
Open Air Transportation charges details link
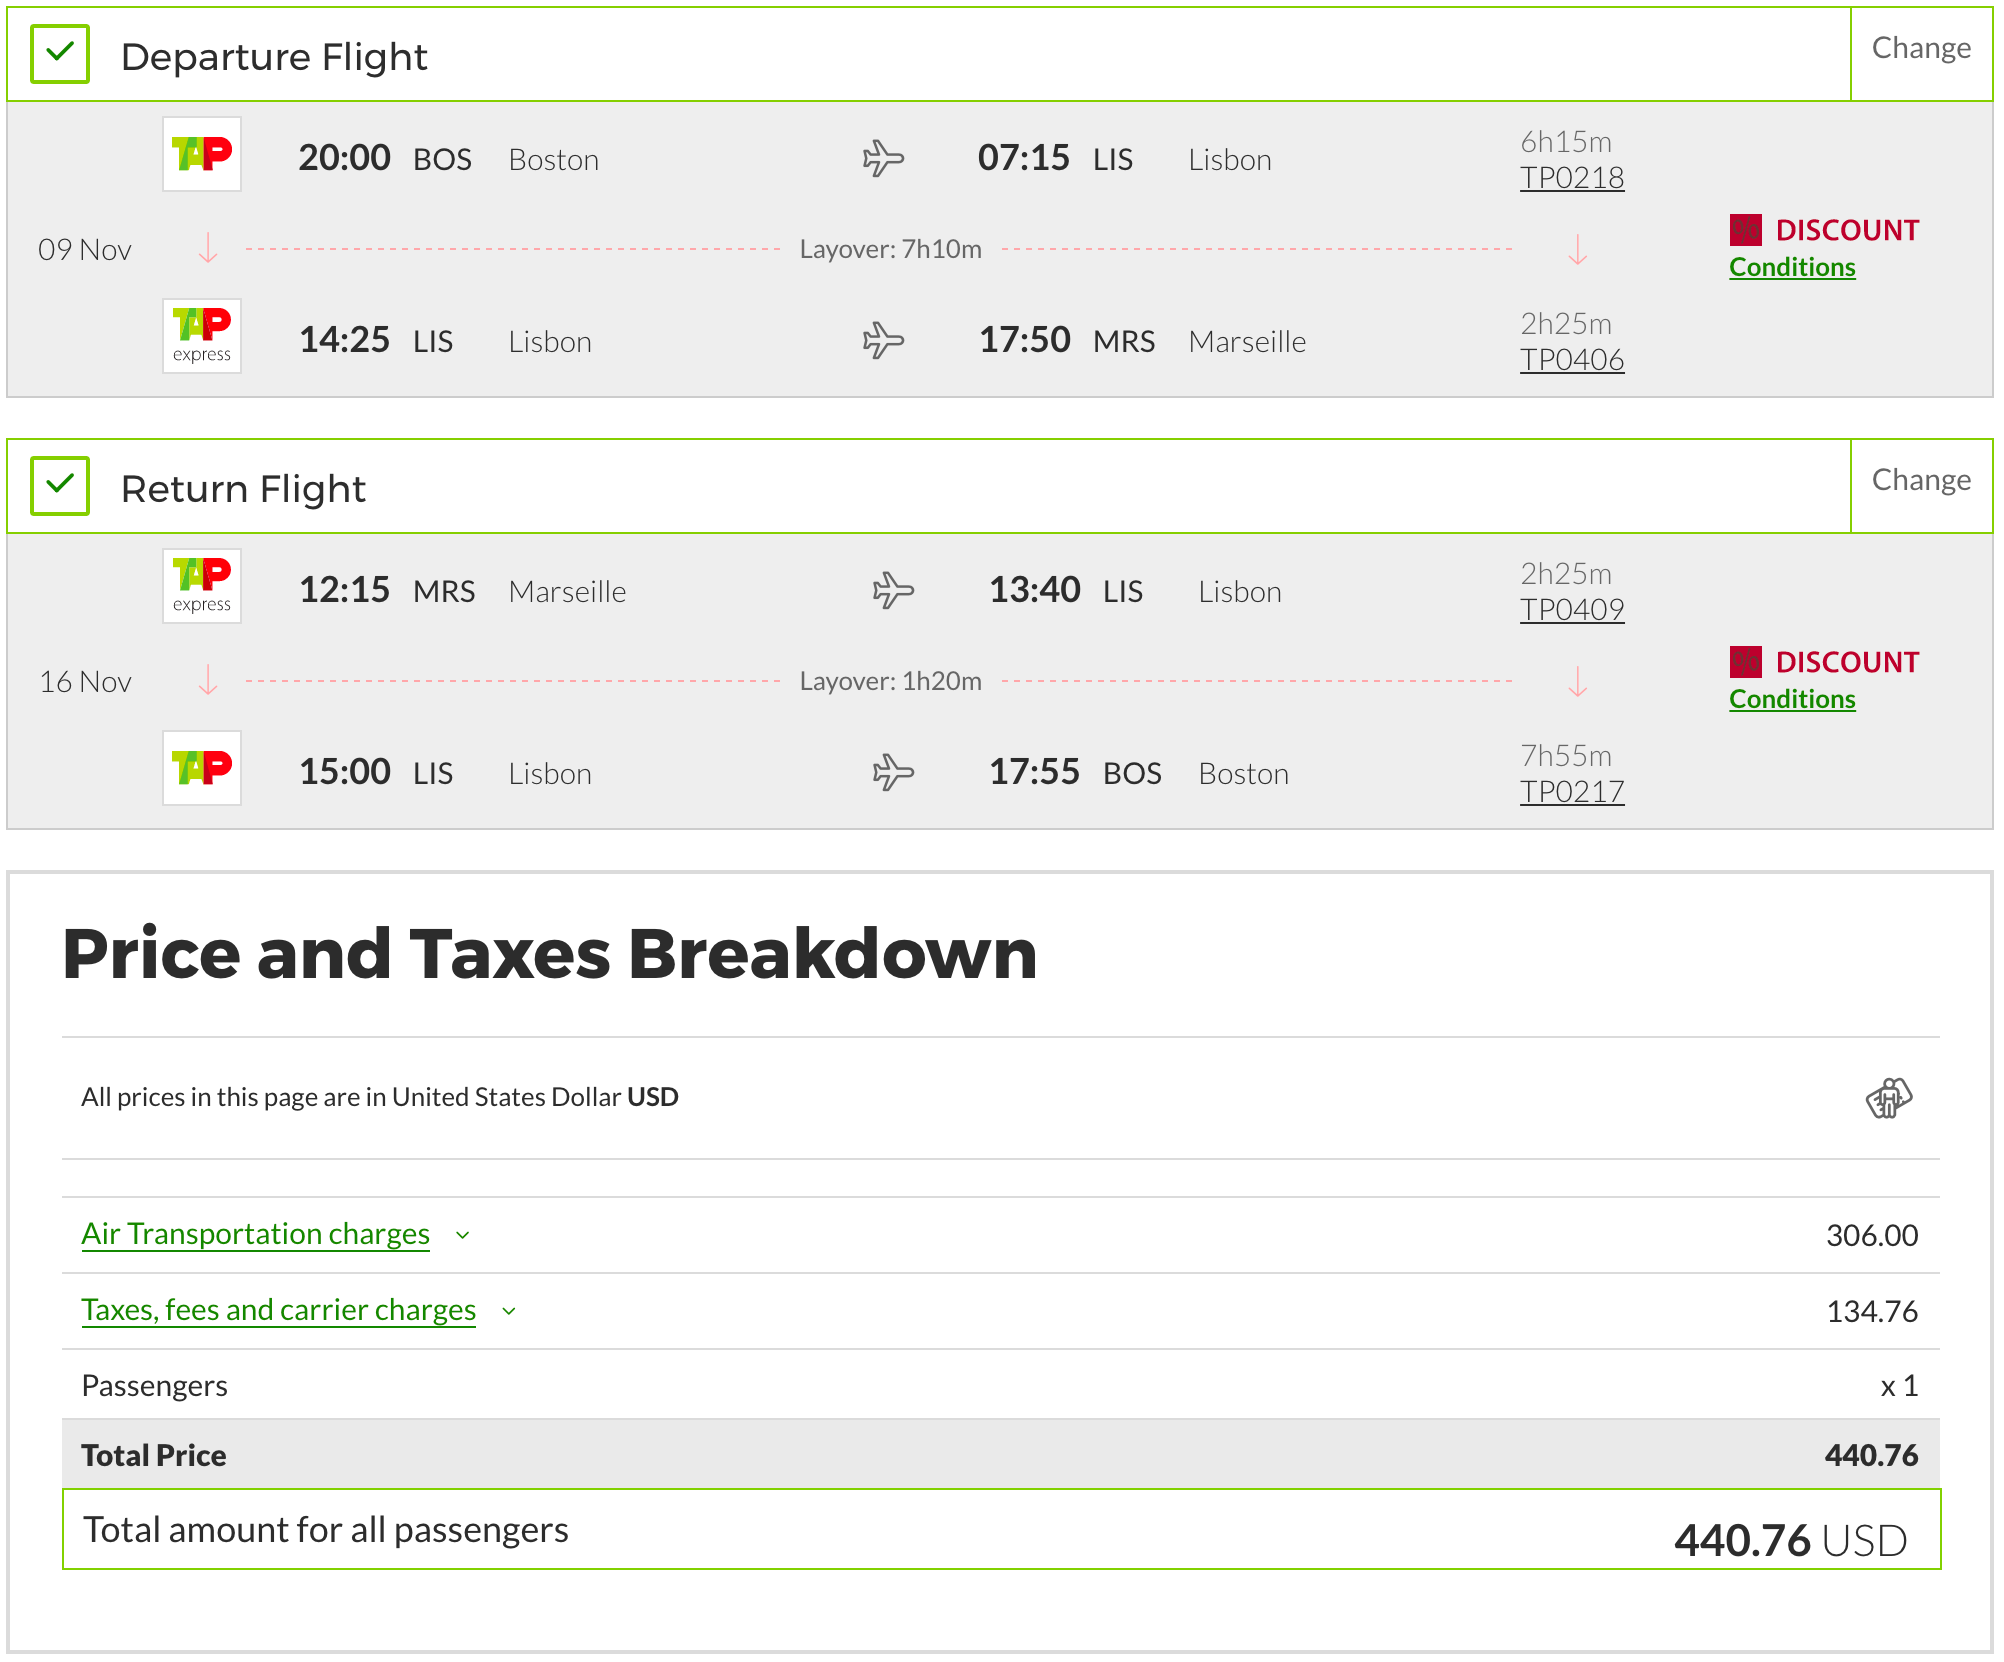coord(256,1234)
